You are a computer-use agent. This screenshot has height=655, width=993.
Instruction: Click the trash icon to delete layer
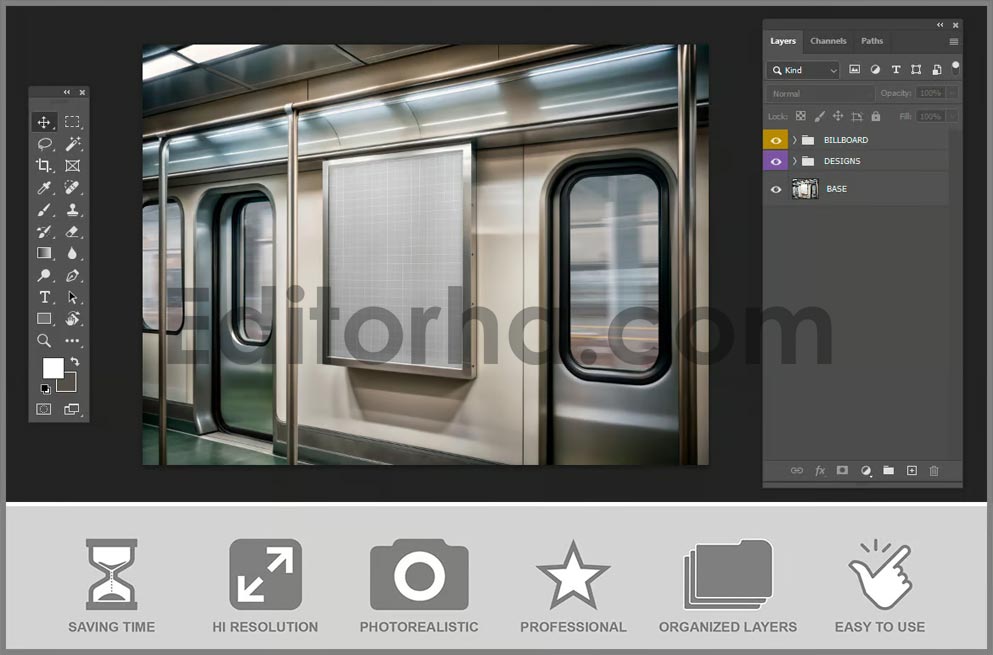click(x=934, y=470)
